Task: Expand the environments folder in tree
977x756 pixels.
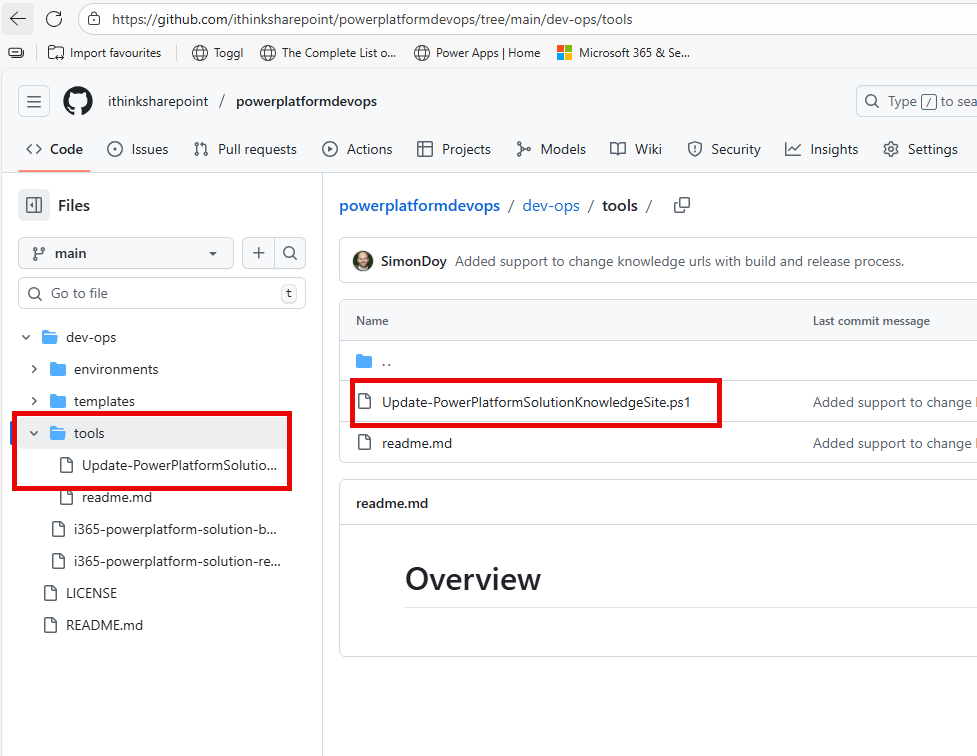Action: coord(34,369)
